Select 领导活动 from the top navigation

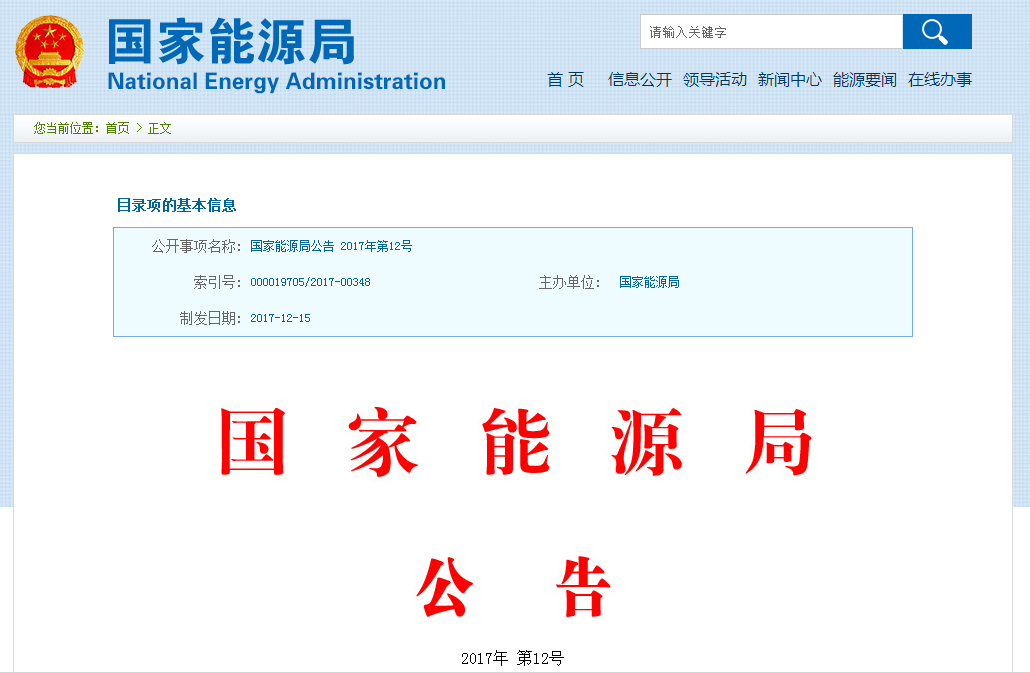714,80
